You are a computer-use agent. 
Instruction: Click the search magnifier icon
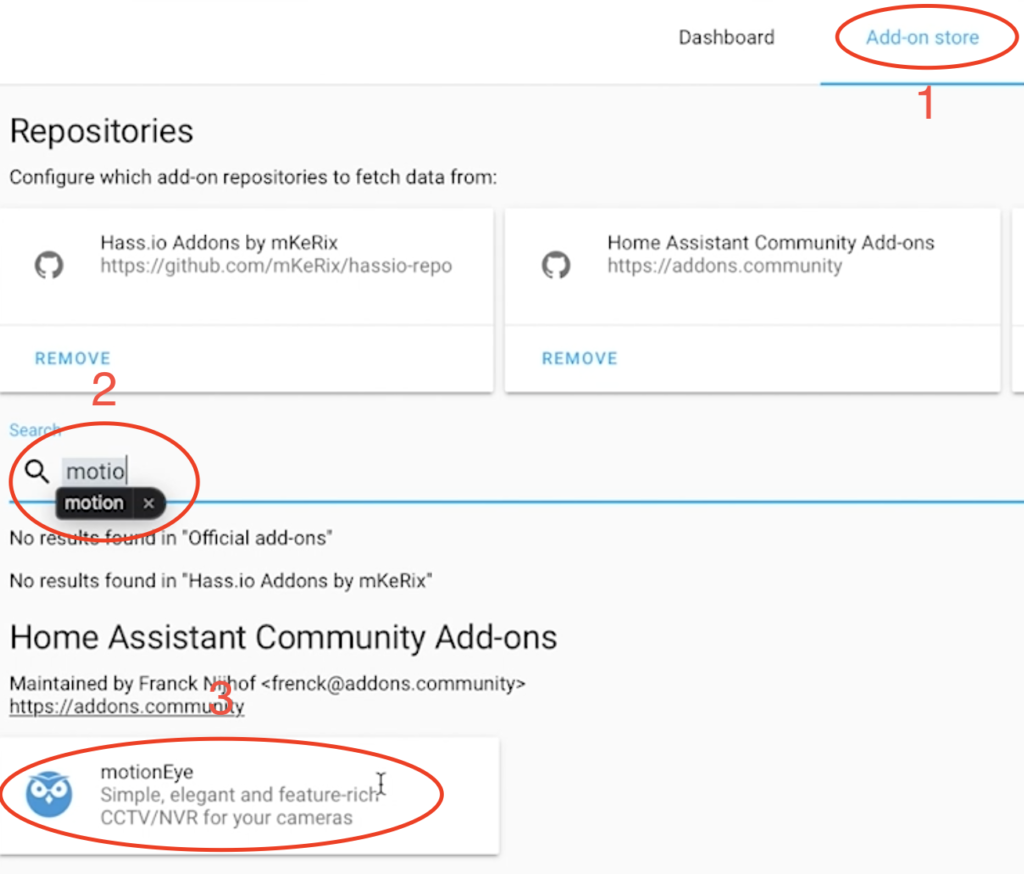coord(37,471)
